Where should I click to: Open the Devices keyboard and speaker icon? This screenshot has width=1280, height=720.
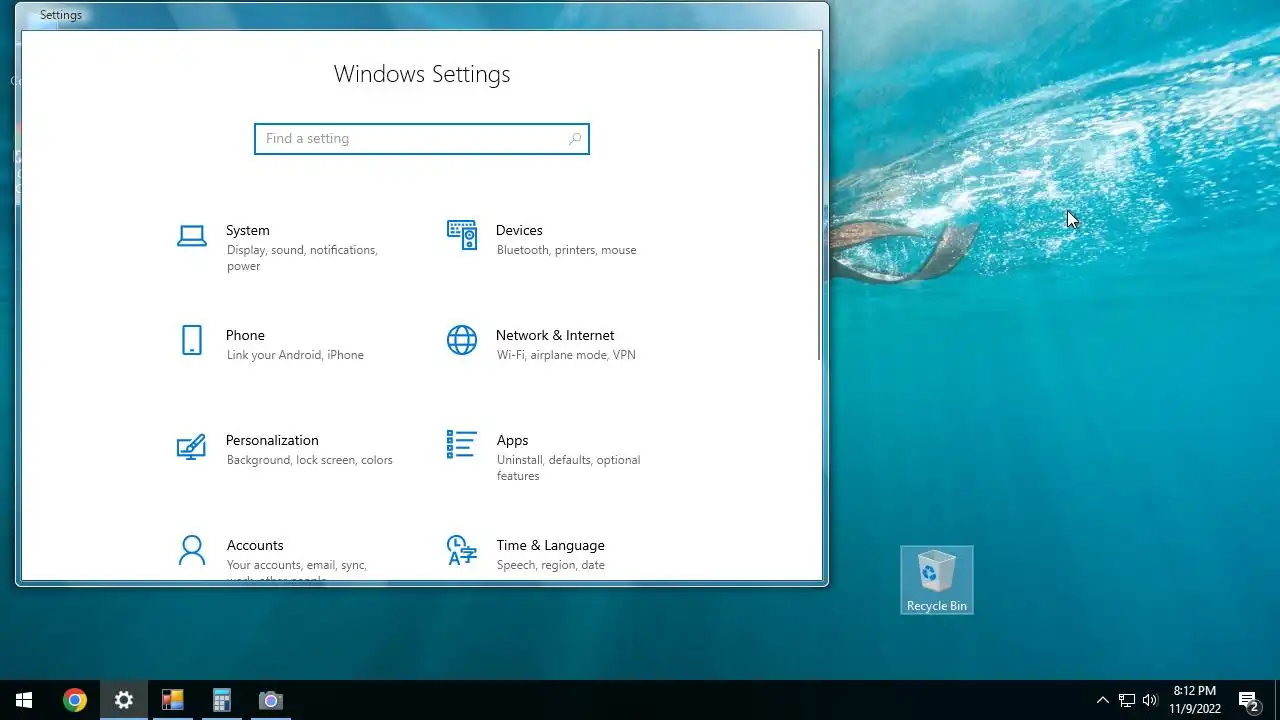coord(461,235)
